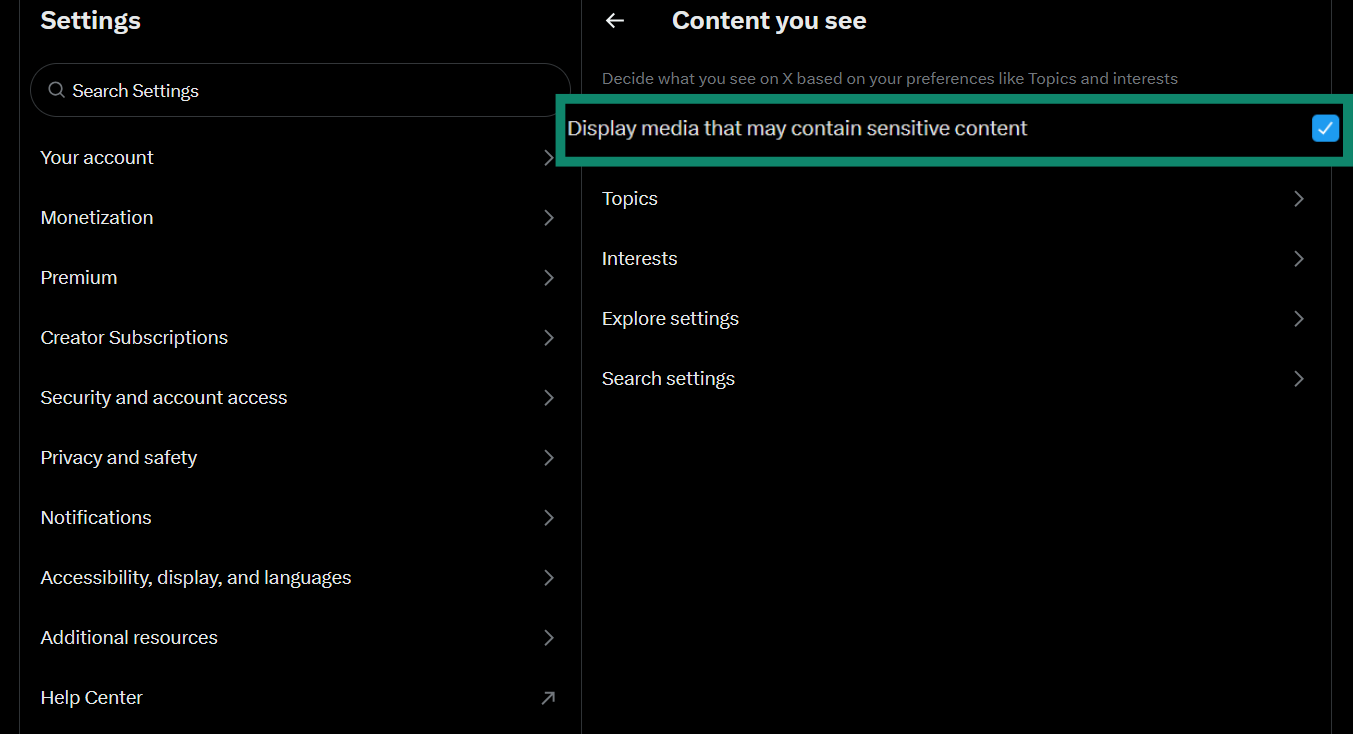Click the Search Settings input field

(x=300, y=89)
